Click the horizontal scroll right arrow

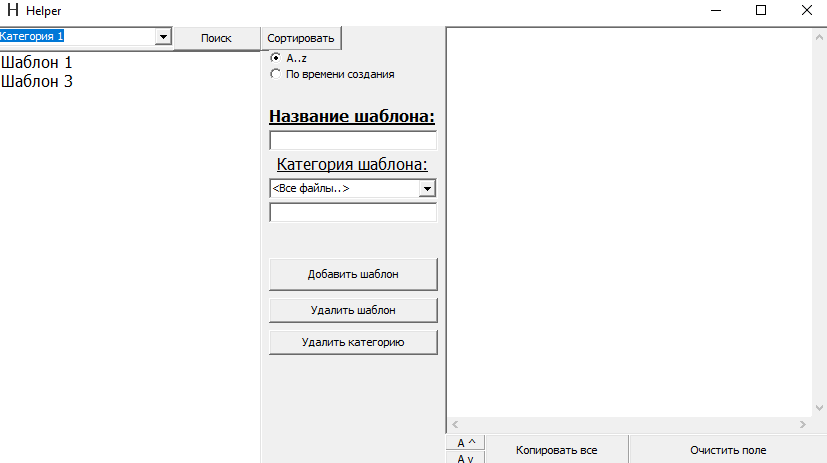coord(803,425)
